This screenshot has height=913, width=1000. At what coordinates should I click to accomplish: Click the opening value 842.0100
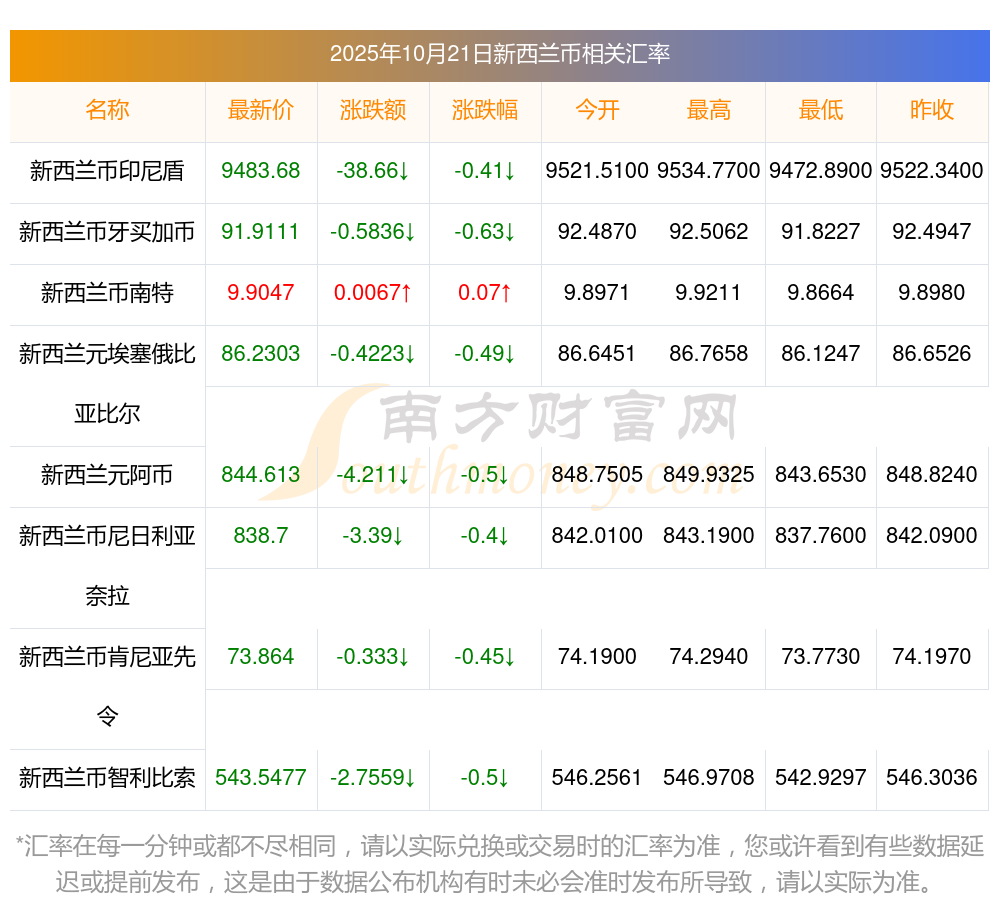[597, 535]
